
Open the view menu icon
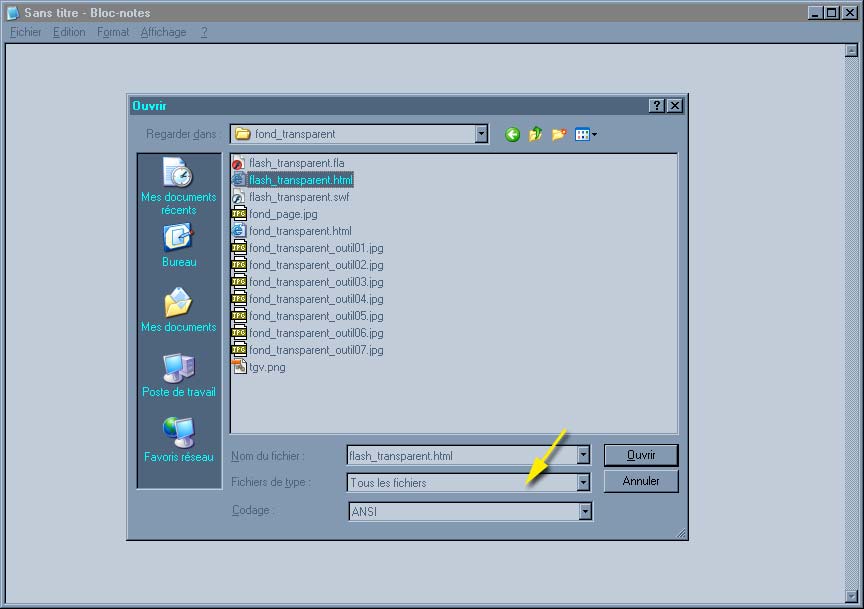(x=585, y=134)
